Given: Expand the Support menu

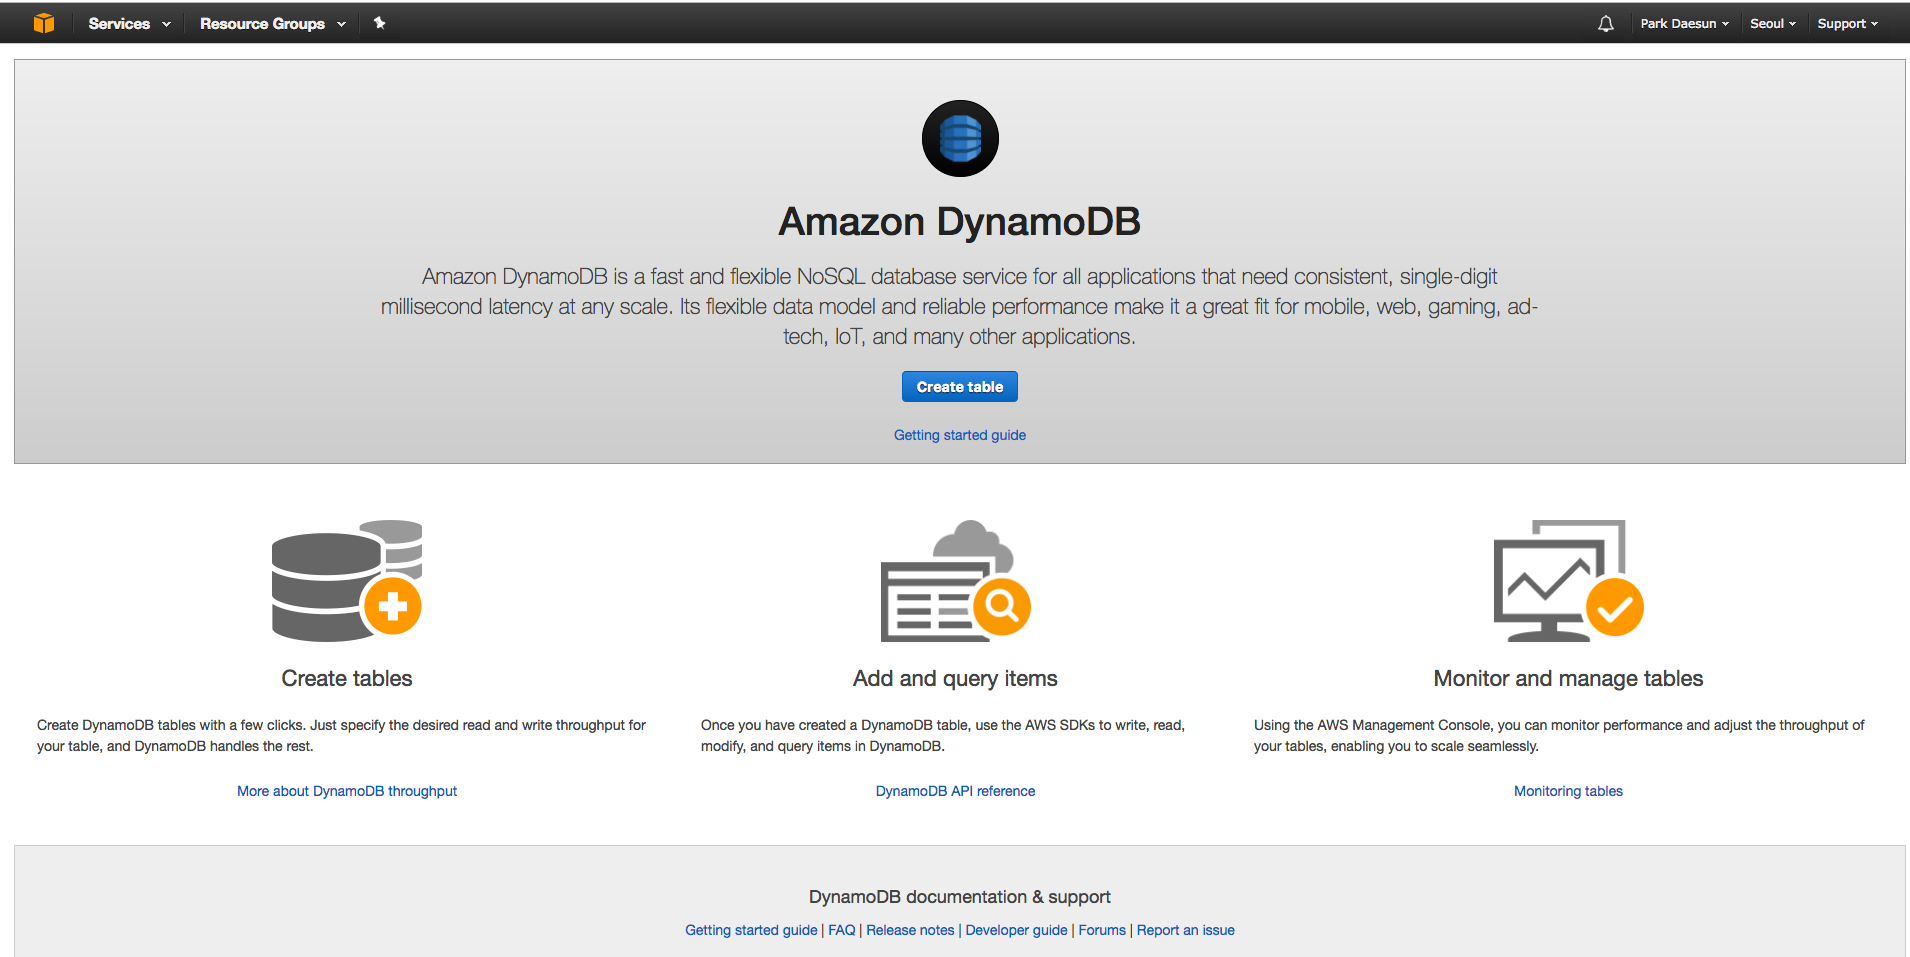Looking at the screenshot, I should (1847, 22).
